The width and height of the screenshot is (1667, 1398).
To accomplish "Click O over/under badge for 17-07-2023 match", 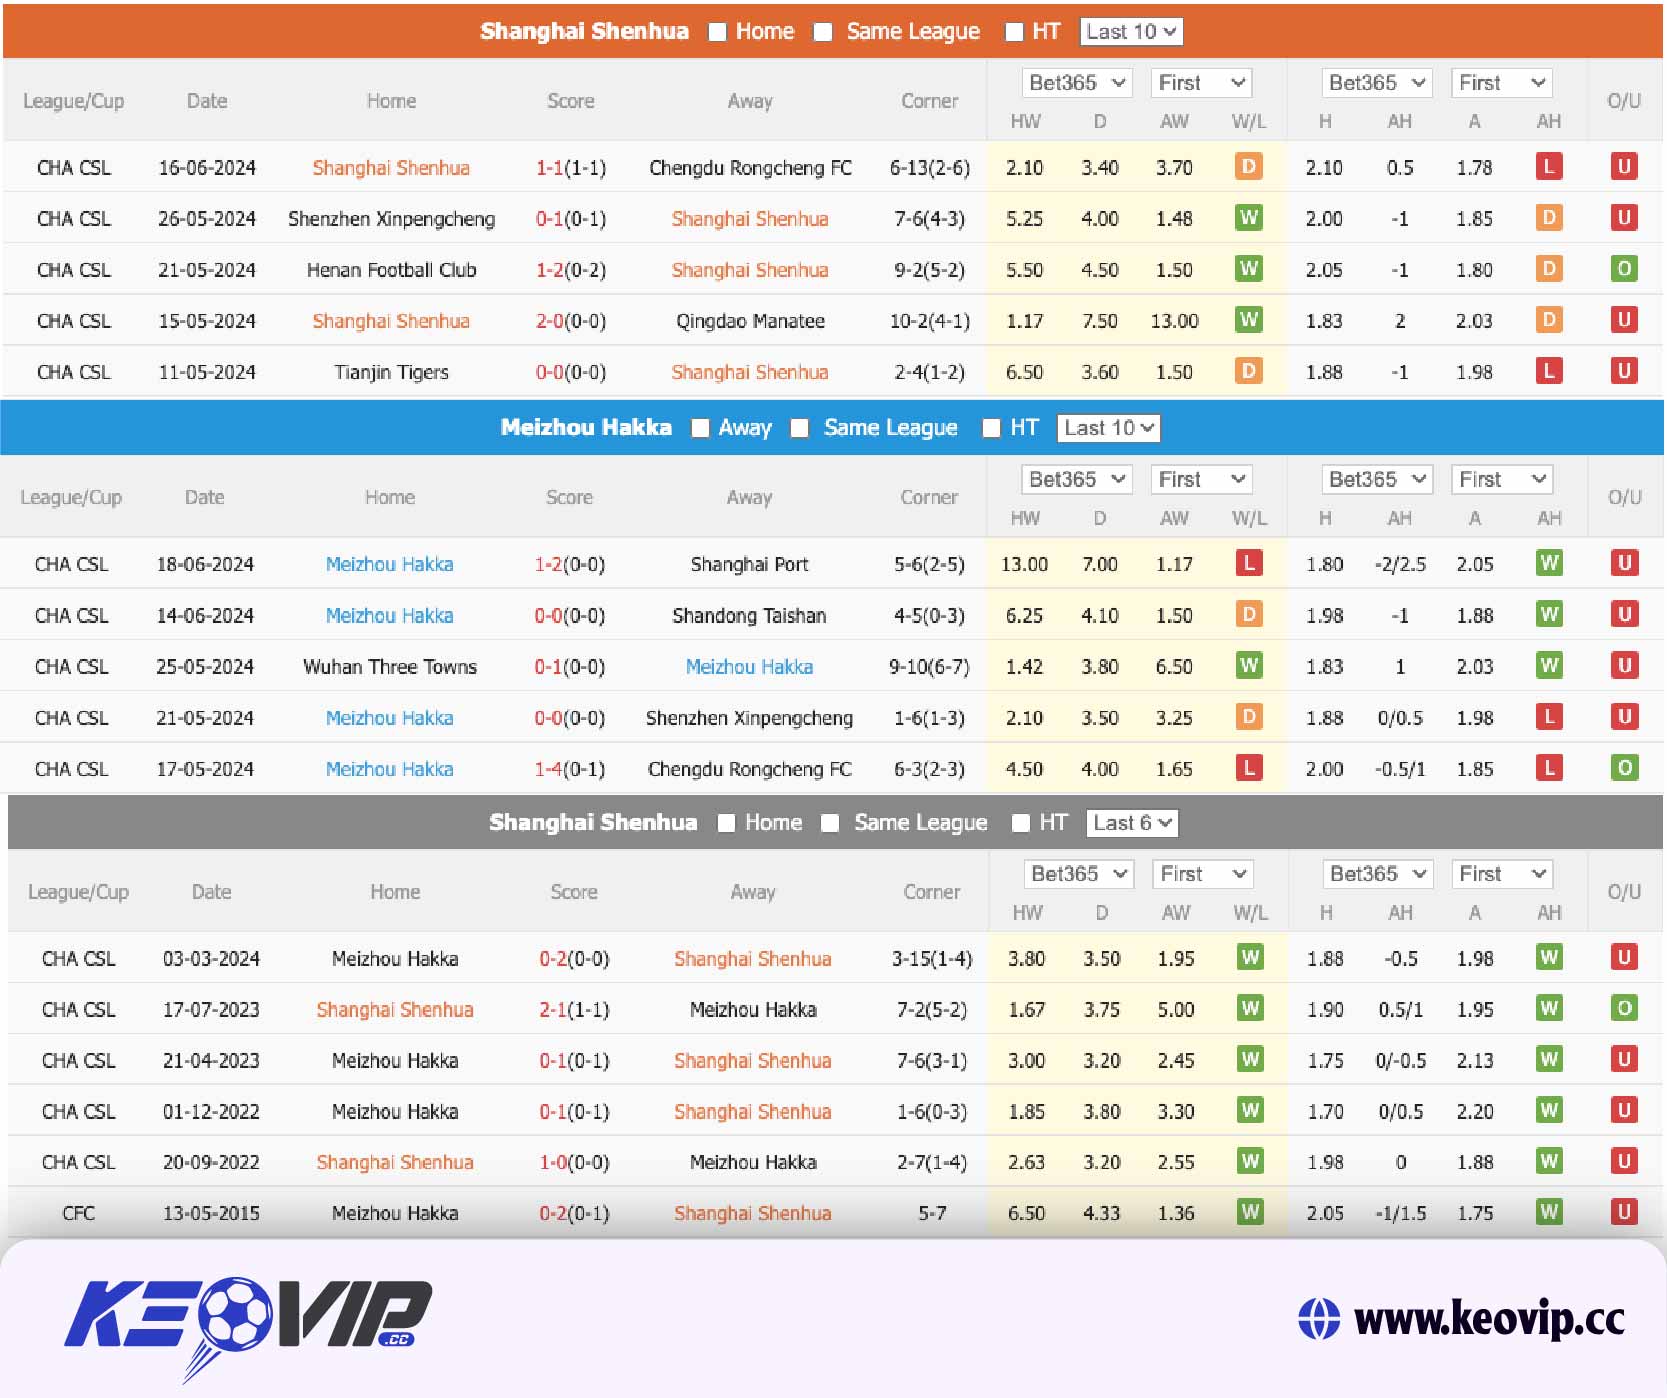I will (1625, 1009).
